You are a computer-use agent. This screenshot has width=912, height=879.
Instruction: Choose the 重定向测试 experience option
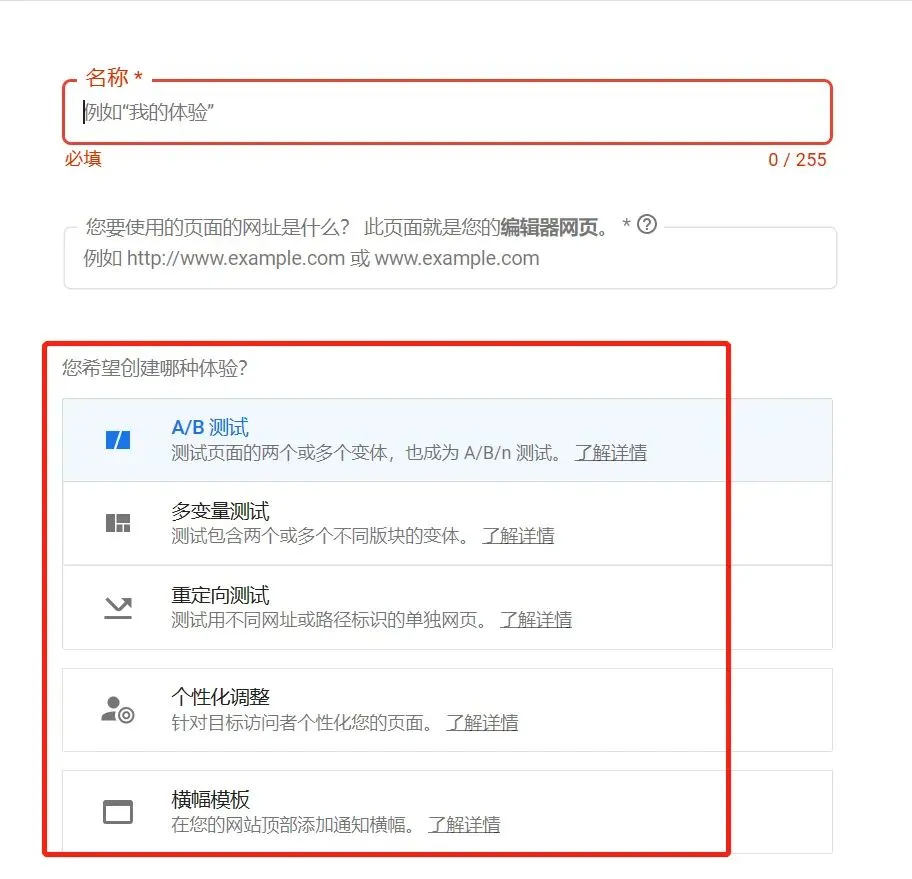(447, 607)
